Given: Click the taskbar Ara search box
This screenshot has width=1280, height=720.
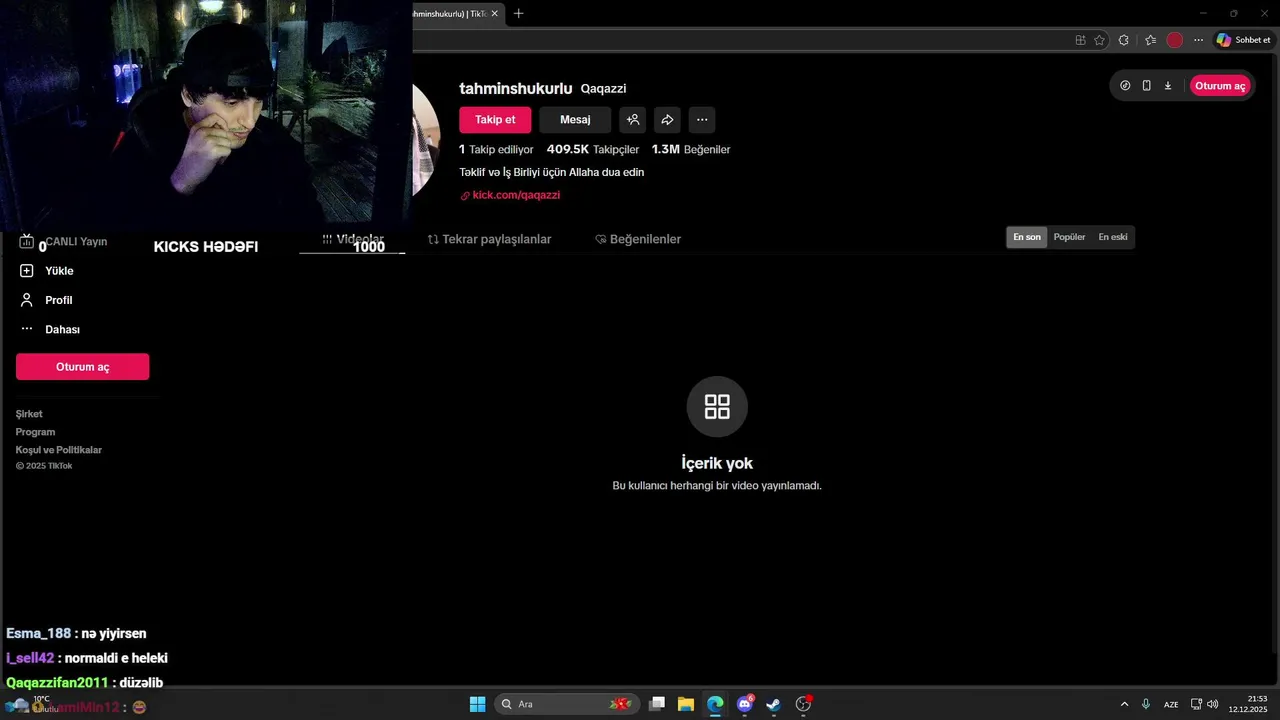Looking at the screenshot, I should pyautogui.click(x=567, y=704).
